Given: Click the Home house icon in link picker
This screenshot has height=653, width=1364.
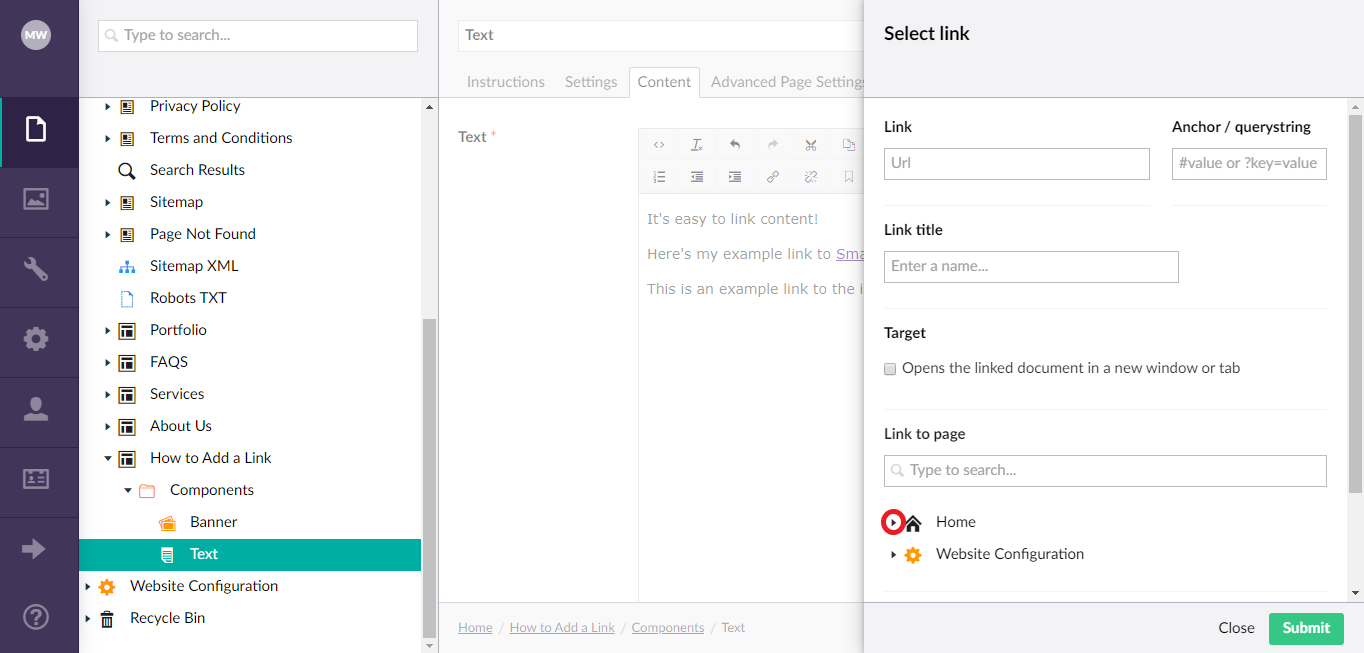Looking at the screenshot, I should (913, 522).
